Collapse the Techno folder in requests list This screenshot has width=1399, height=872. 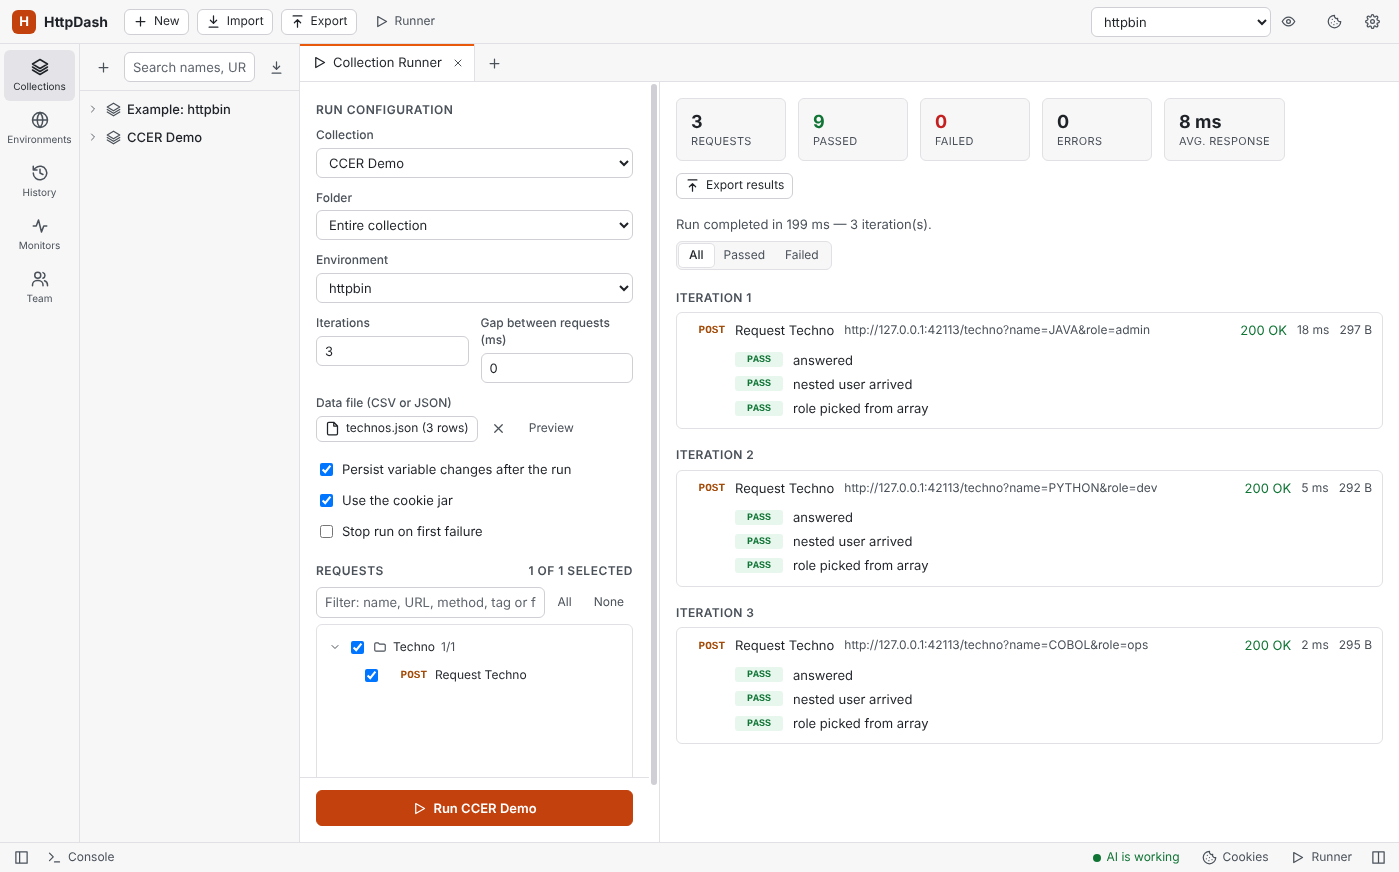335,647
